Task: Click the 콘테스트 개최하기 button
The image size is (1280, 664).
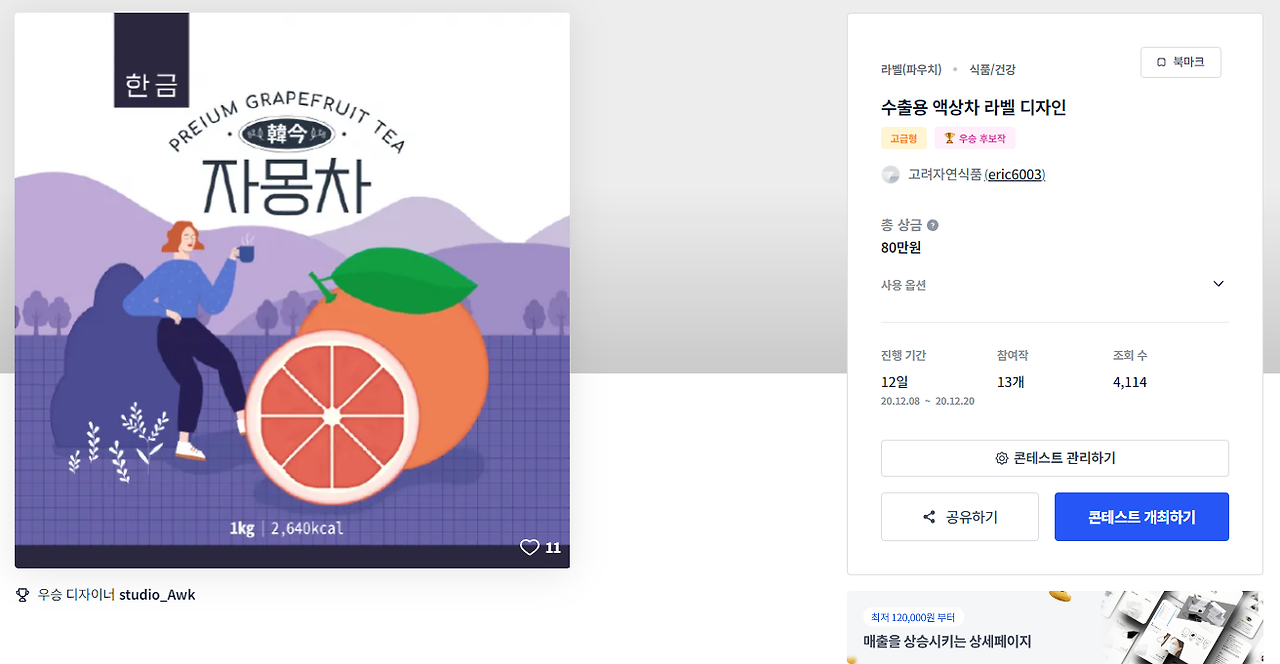Action: pyautogui.click(x=1141, y=517)
